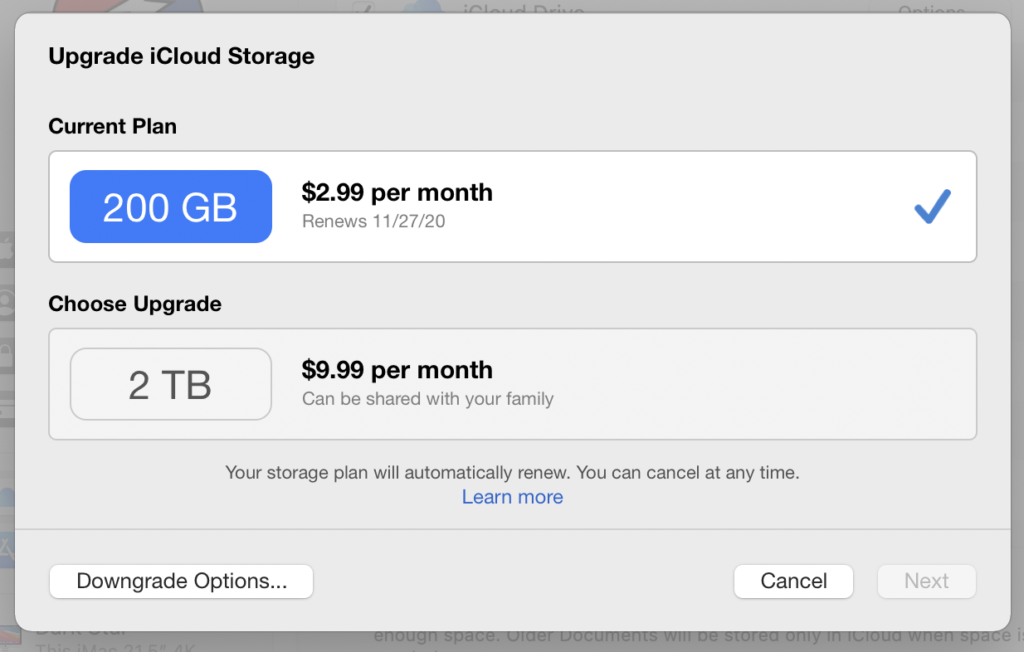The width and height of the screenshot is (1024, 652).
Task: Click the blue checkmark on the current plan
Action: [x=931, y=206]
